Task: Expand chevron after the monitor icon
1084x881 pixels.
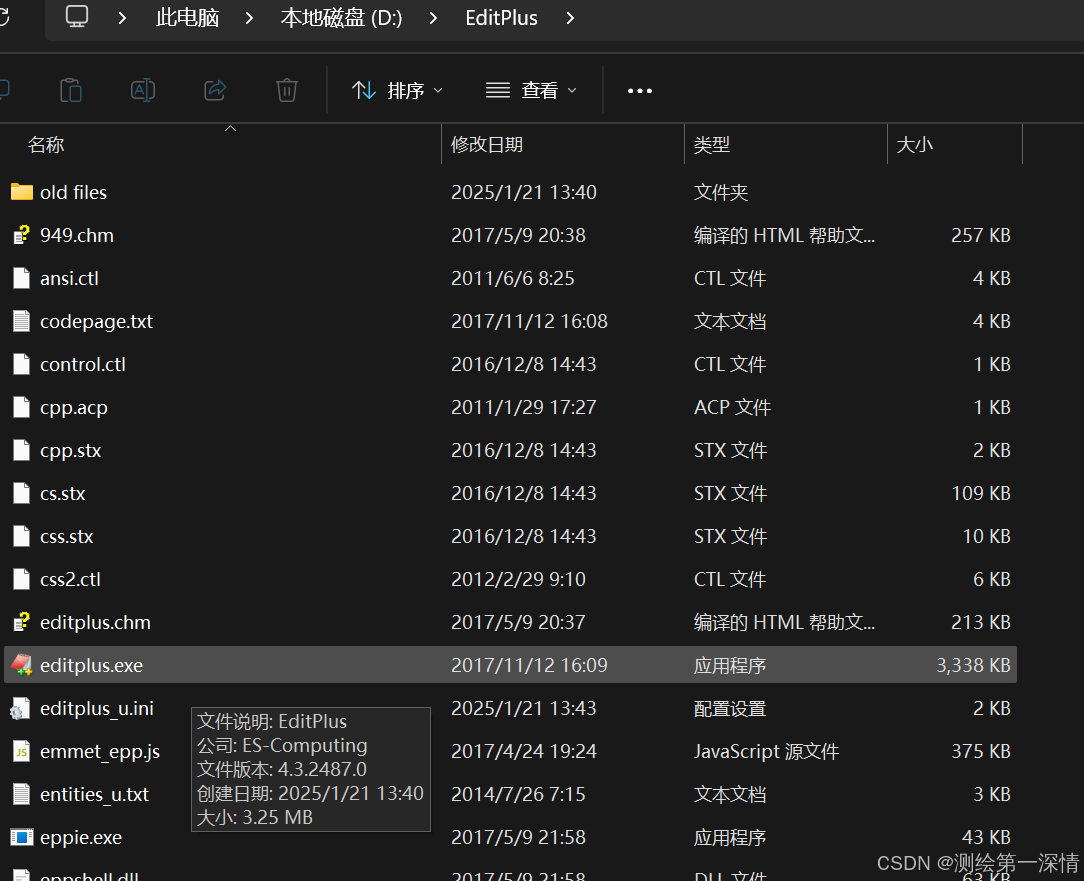Action: coord(122,18)
